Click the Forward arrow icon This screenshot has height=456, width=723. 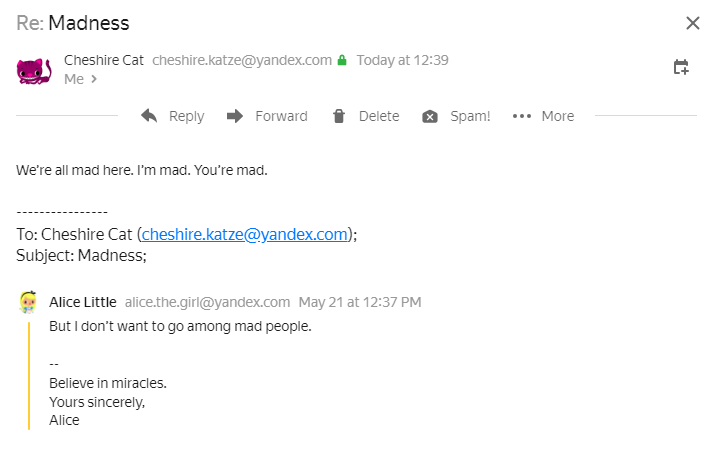coord(235,116)
